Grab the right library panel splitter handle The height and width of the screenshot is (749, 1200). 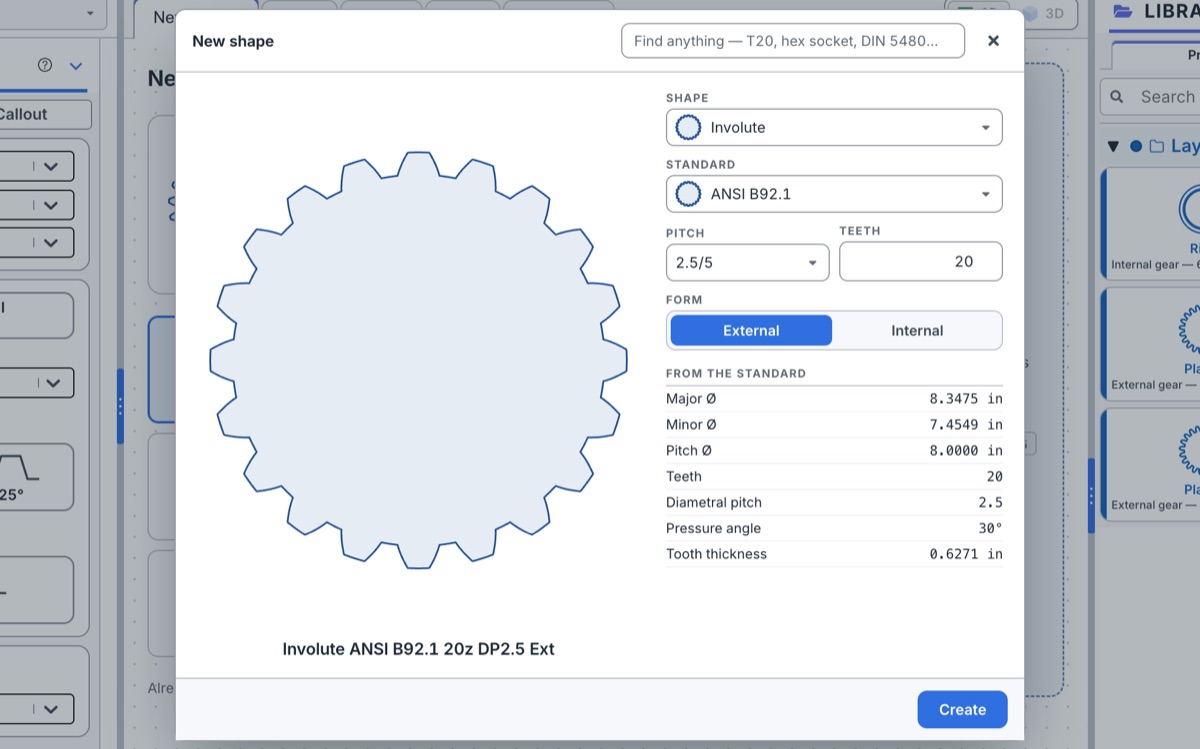(1091, 495)
